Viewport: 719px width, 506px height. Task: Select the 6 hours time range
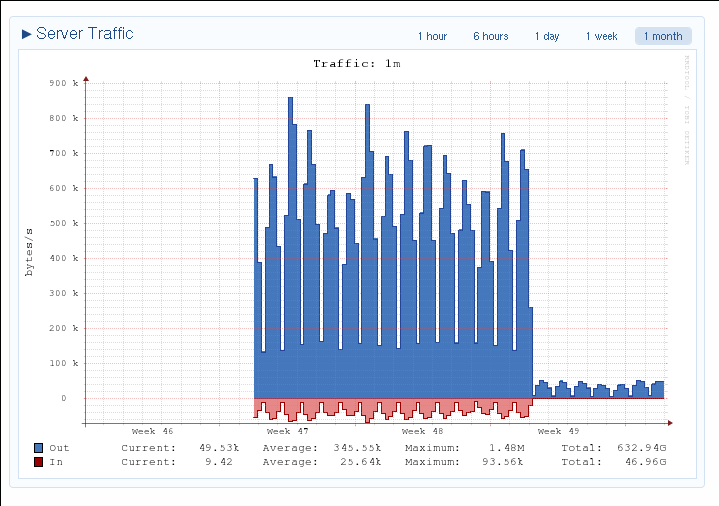point(490,37)
